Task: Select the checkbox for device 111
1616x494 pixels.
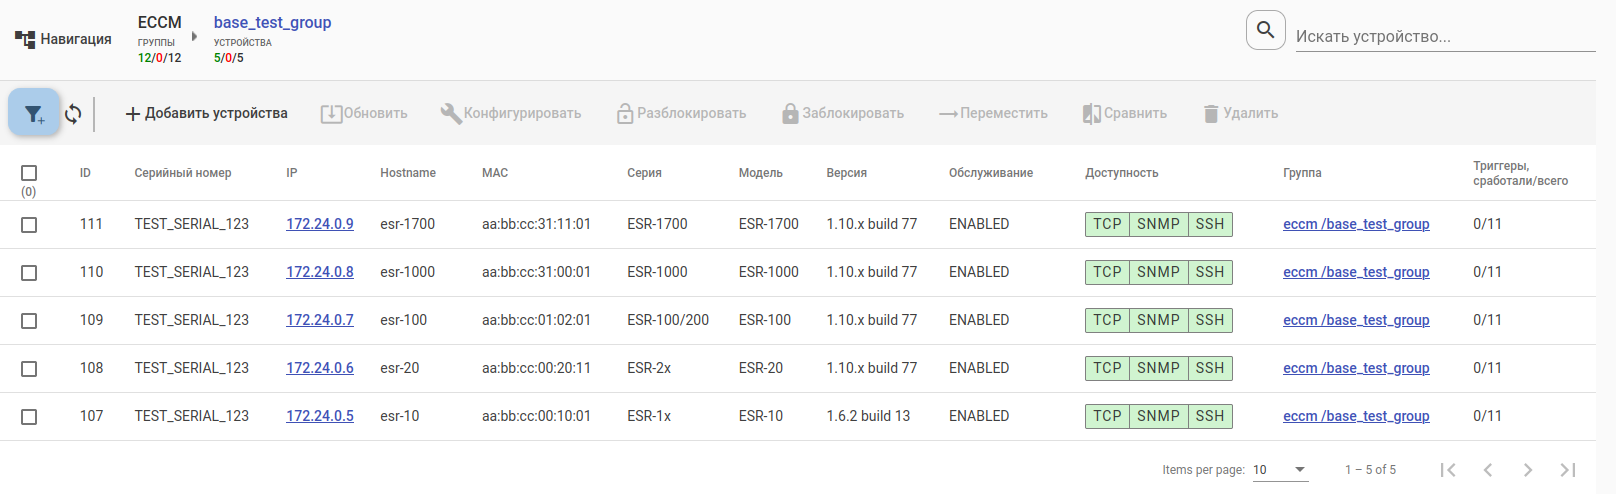Action: pyautogui.click(x=29, y=225)
